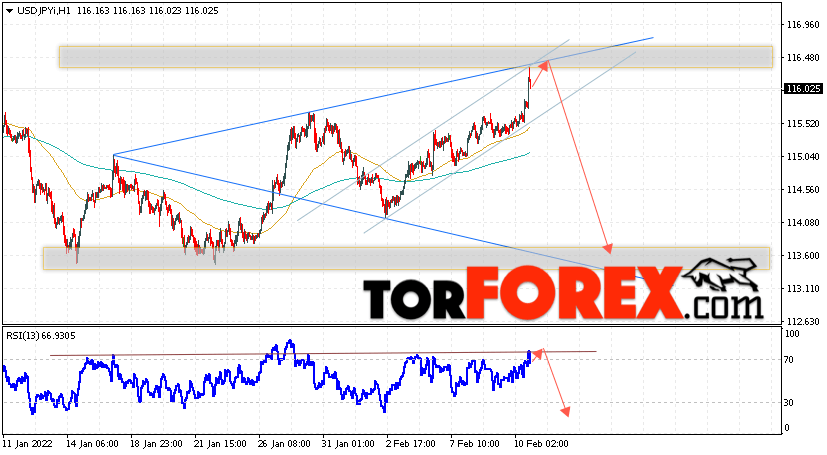Image resolution: width=827 pixels, height=455 pixels.
Task: Click the 31 Jan 01:00 time label
Action: [348, 444]
